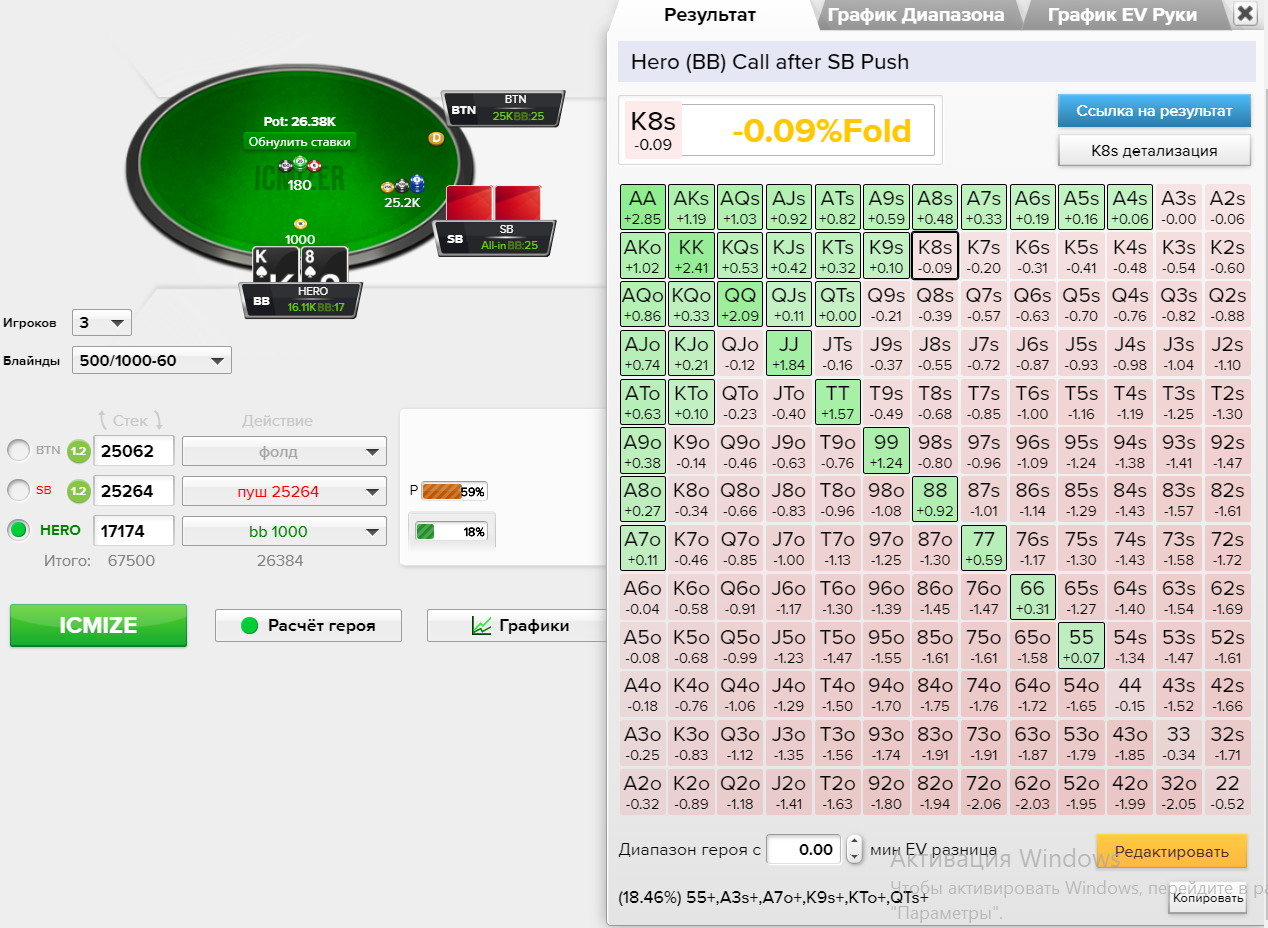The image size is (1268, 928).
Task: Click the HERO seat plate
Action: [300, 299]
